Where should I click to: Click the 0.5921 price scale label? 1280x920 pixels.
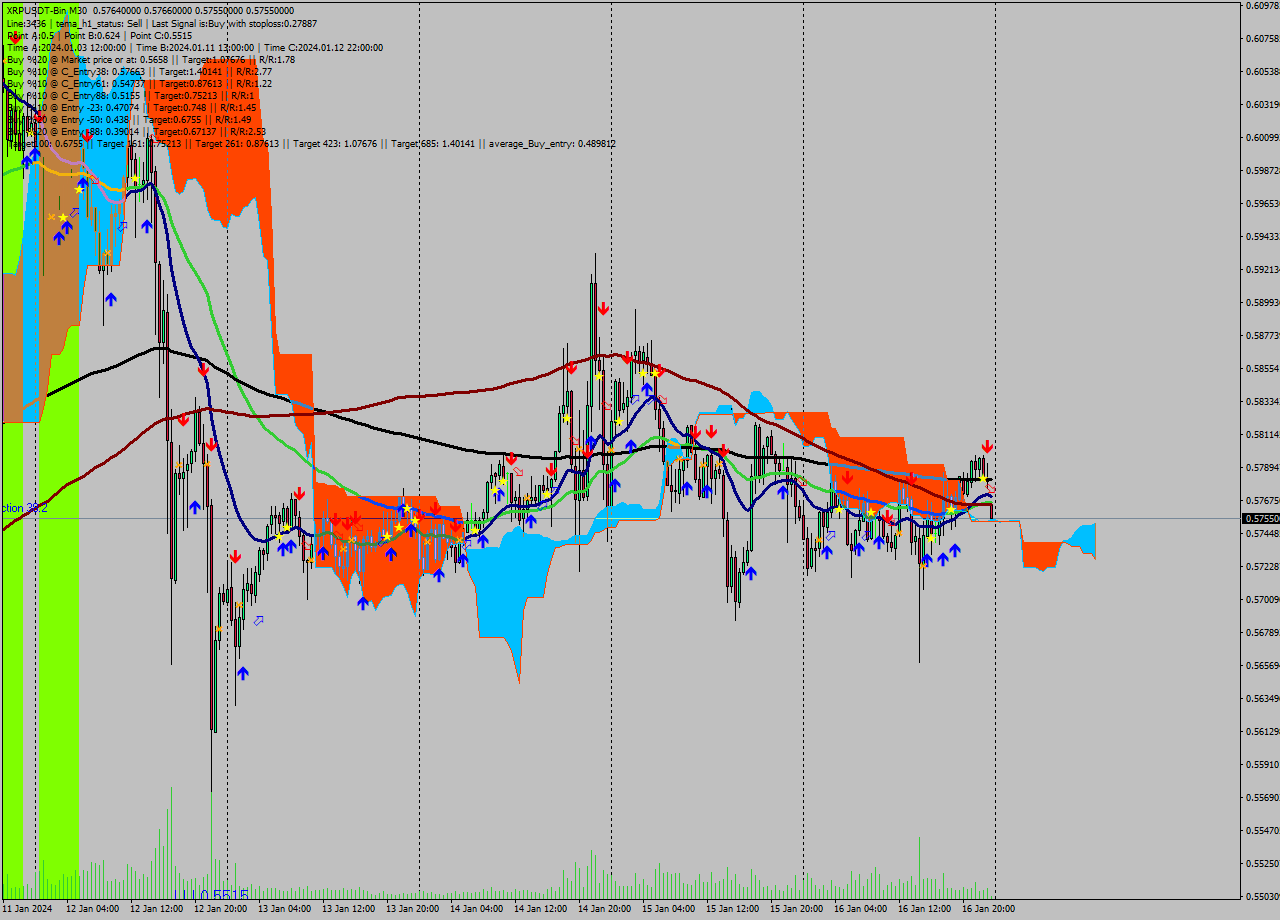(1263, 269)
